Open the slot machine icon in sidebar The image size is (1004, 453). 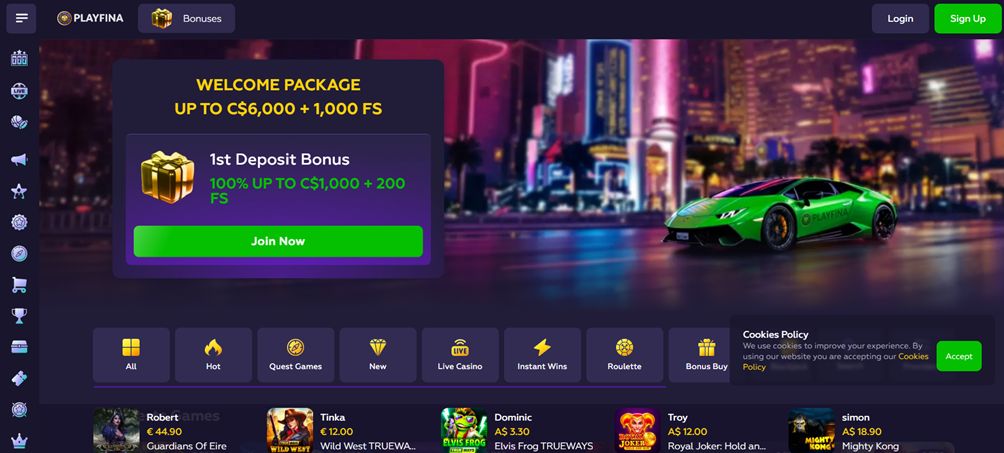pyautogui.click(x=19, y=59)
